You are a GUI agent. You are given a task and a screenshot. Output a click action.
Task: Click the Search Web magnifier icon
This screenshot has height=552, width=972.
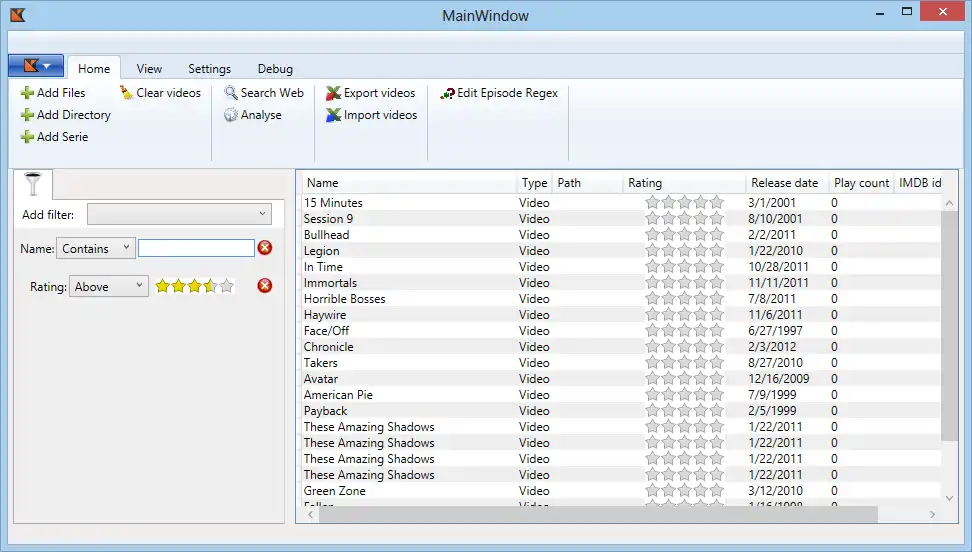231,93
